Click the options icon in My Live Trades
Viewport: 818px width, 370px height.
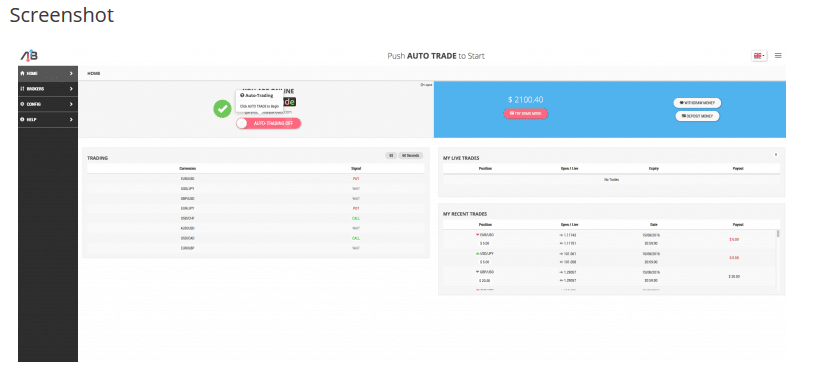pos(776,154)
